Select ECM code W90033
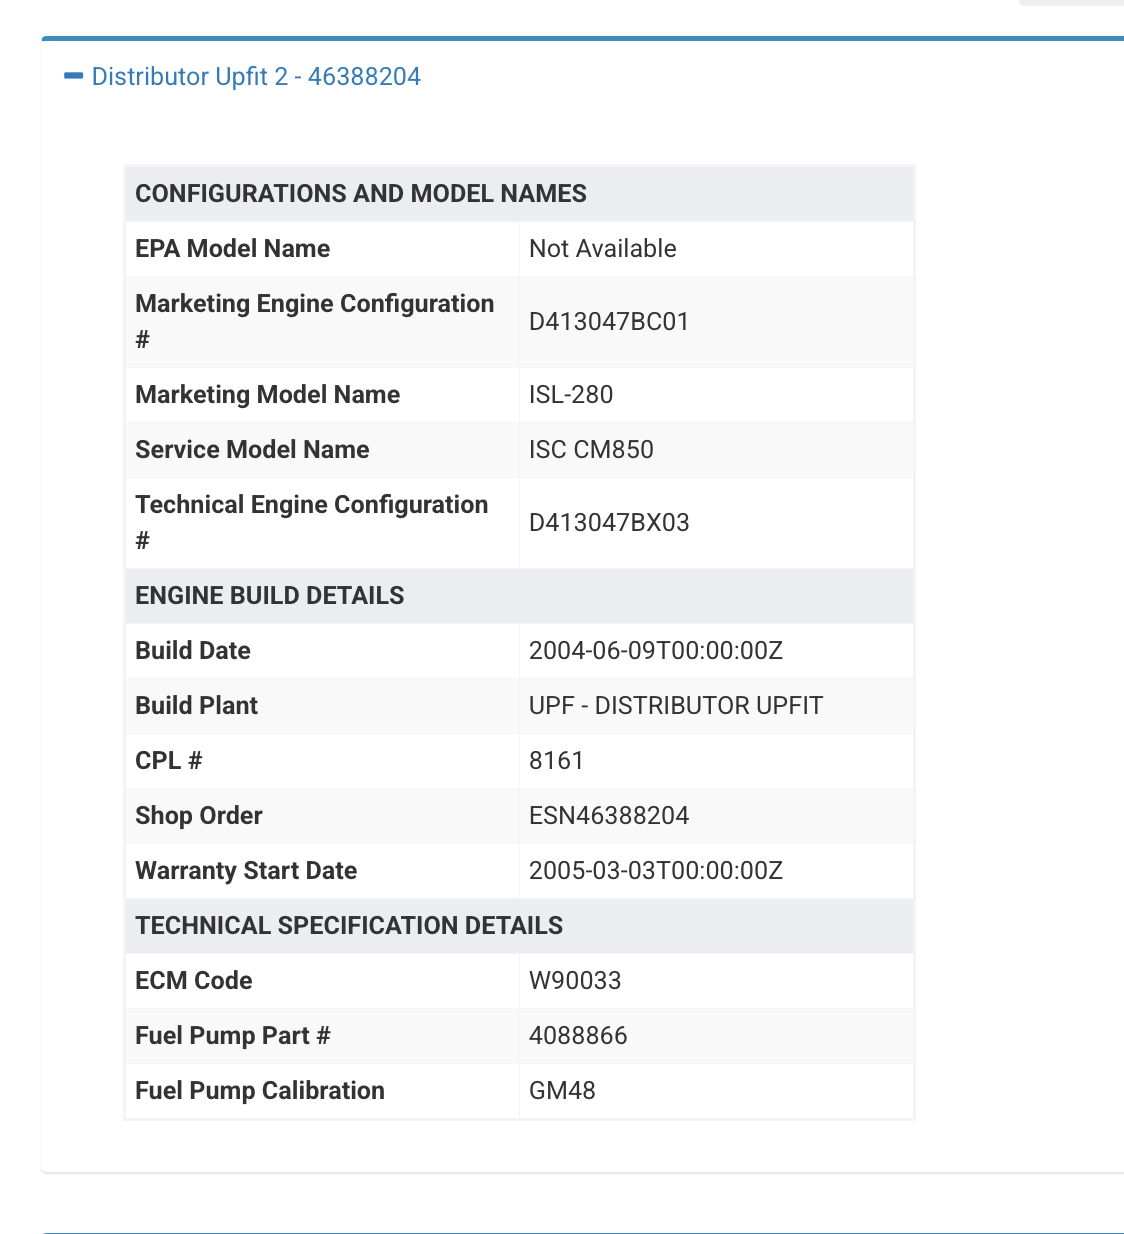1124x1234 pixels. coord(575,981)
